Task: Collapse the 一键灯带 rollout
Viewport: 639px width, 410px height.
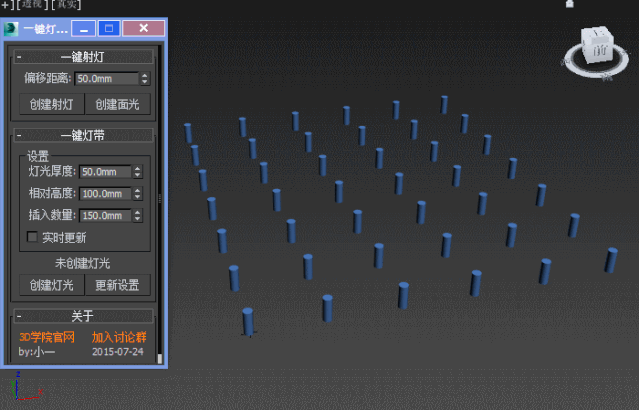Action: (84, 135)
